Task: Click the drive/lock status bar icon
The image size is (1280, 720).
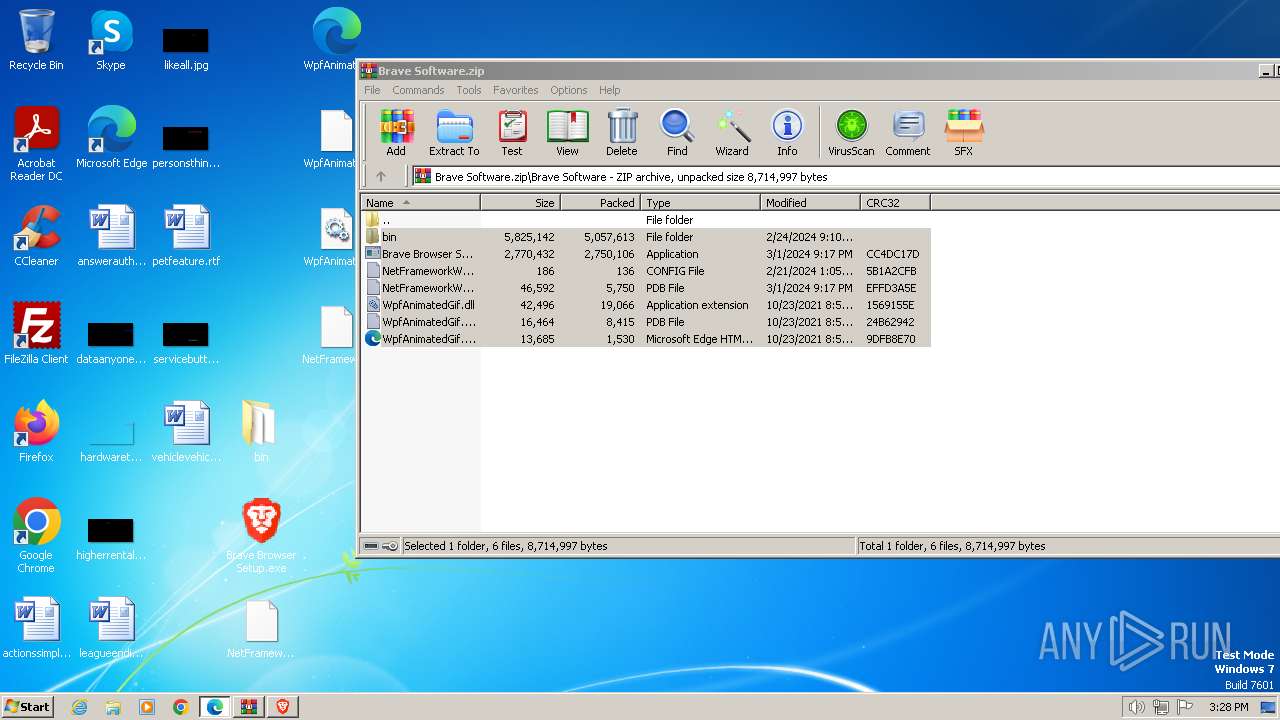Action: coord(380,546)
